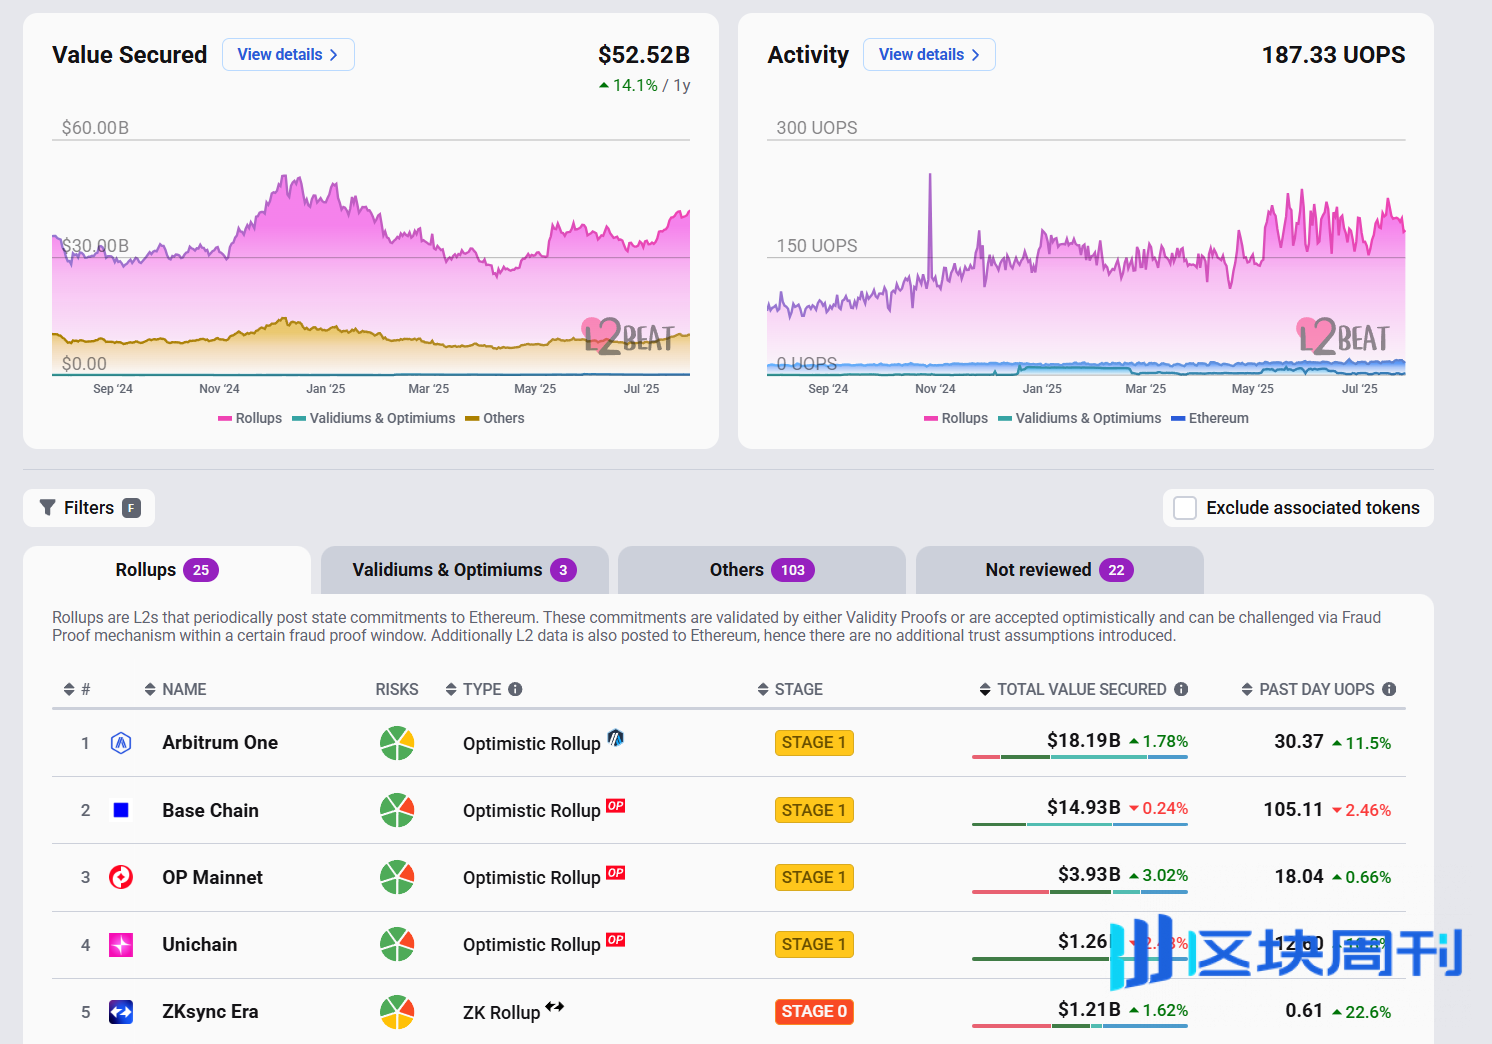Click the F shortcut badge in Filters
The height and width of the screenshot is (1044, 1492).
pos(131,508)
